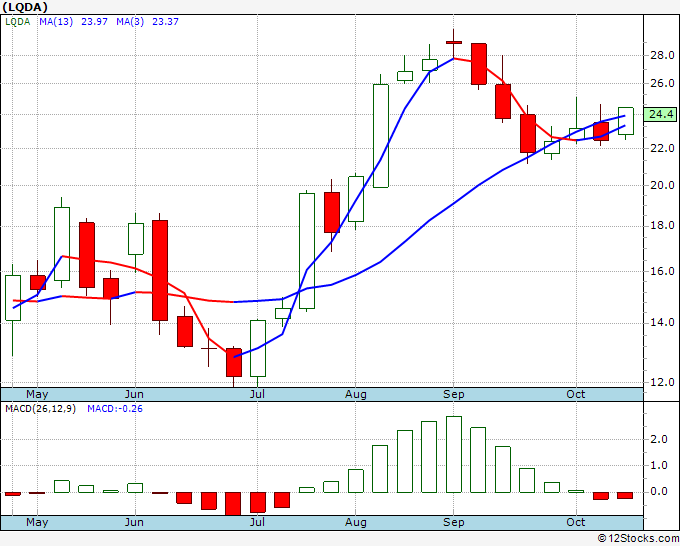Click May on the price chart date axis
This screenshot has width=680, height=546.
(x=37, y=394)
